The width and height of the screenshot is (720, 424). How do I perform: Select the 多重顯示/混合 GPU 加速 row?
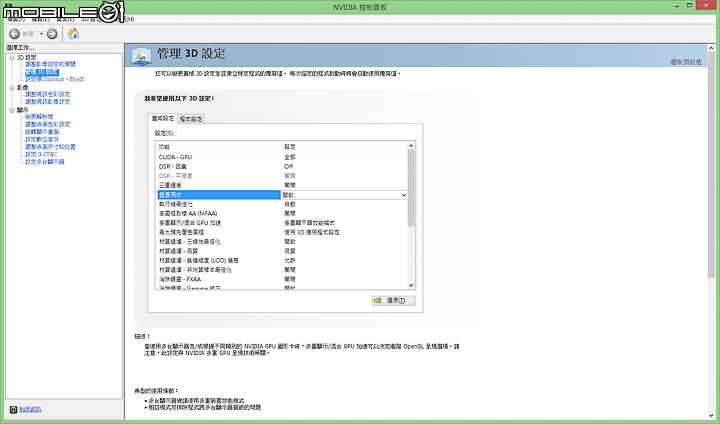click(282, 223)
